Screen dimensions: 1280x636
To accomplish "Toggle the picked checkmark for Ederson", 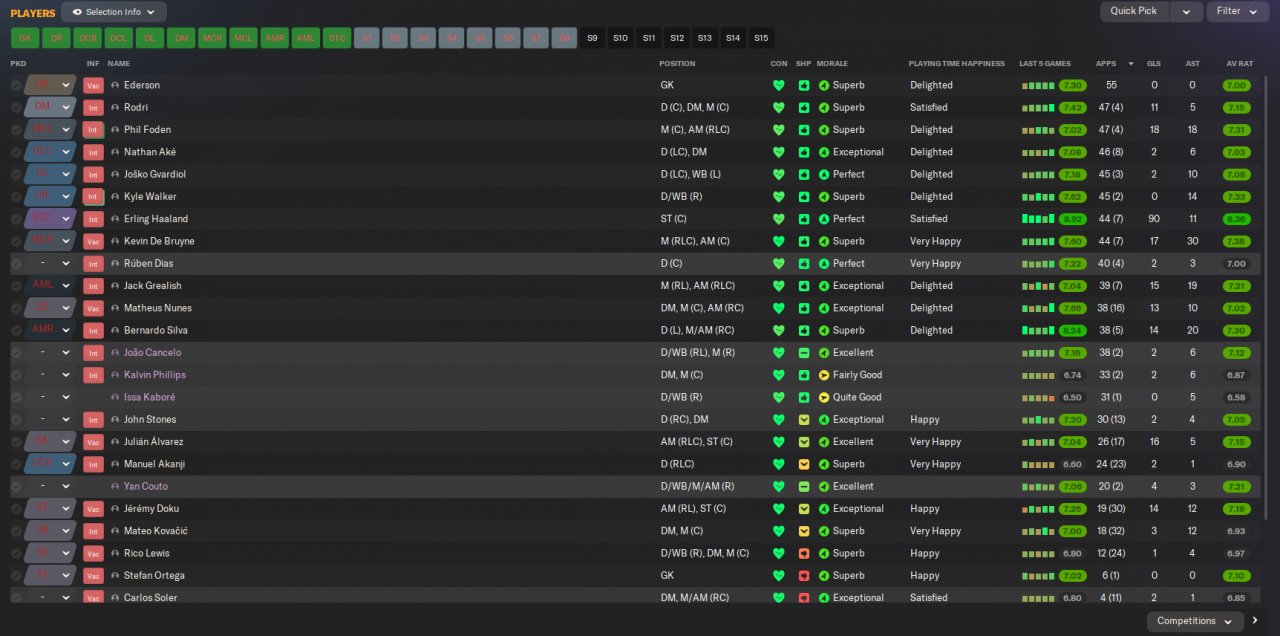I will coord(16,85).
